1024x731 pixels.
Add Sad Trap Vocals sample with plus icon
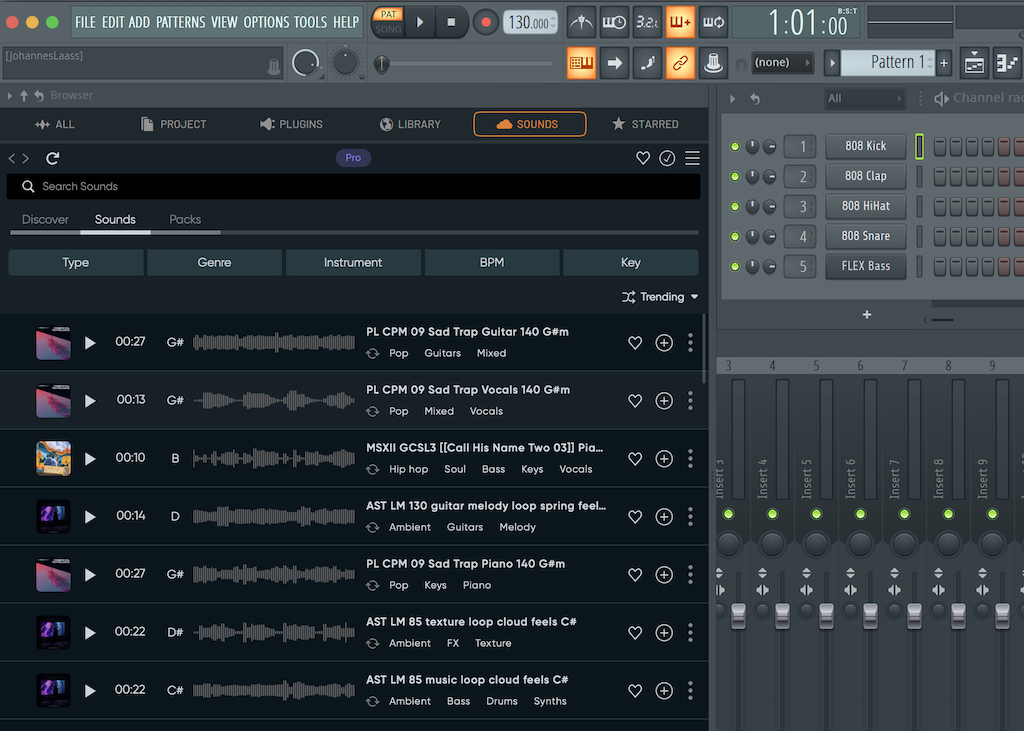(664, 401)
